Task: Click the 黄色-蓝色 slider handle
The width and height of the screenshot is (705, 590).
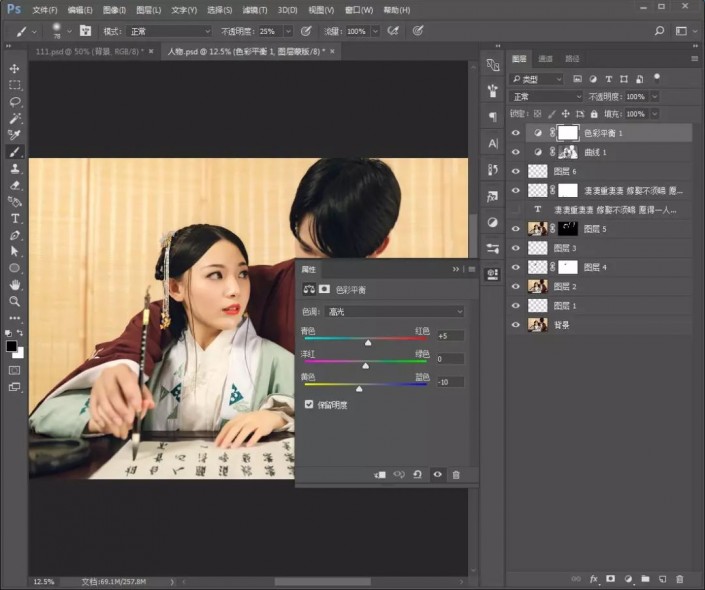Action: click(x=359, y=389)
